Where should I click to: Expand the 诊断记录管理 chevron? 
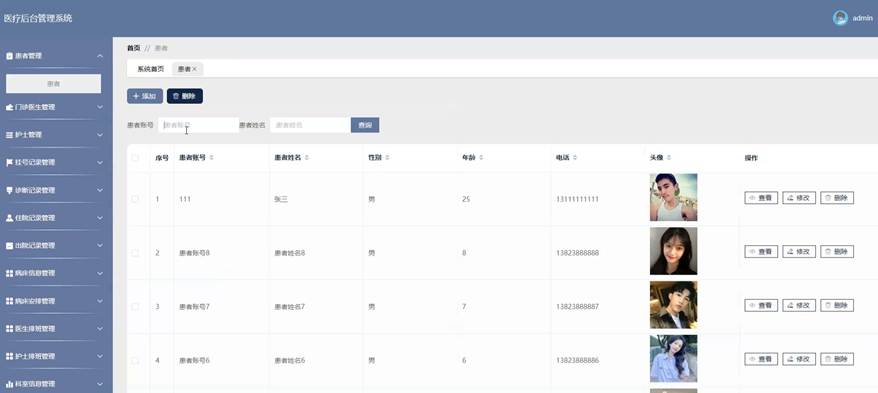click(100, 190)
